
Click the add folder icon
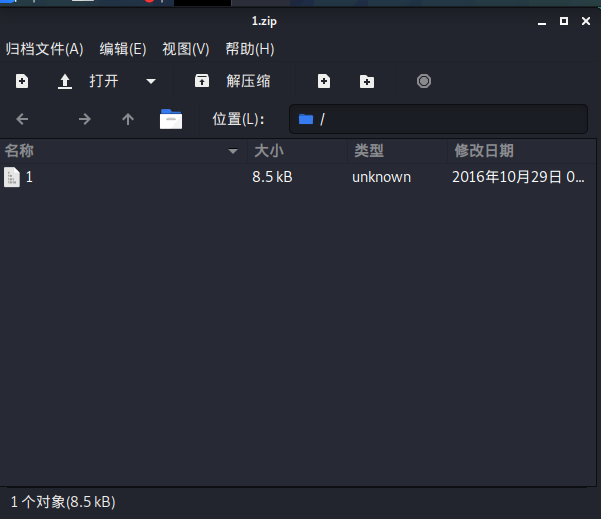[x=367, y=81]
